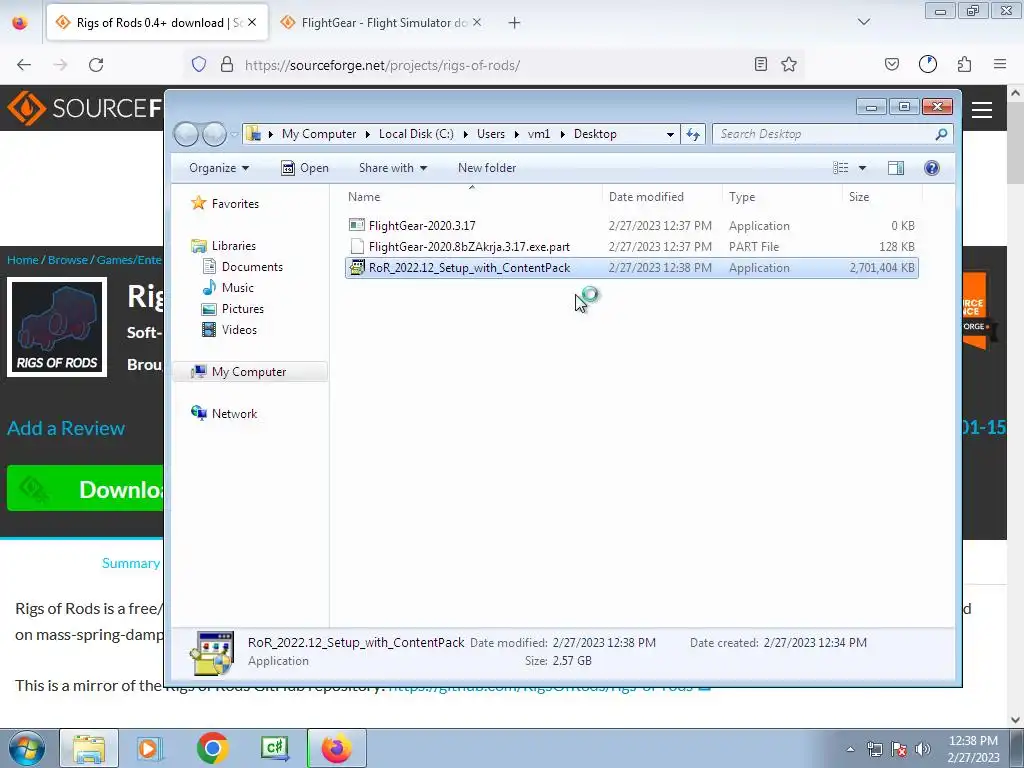List all tabs dropdown arrow in Firefox
This screenshot has height=768, width=1024.
pos(864,22)
